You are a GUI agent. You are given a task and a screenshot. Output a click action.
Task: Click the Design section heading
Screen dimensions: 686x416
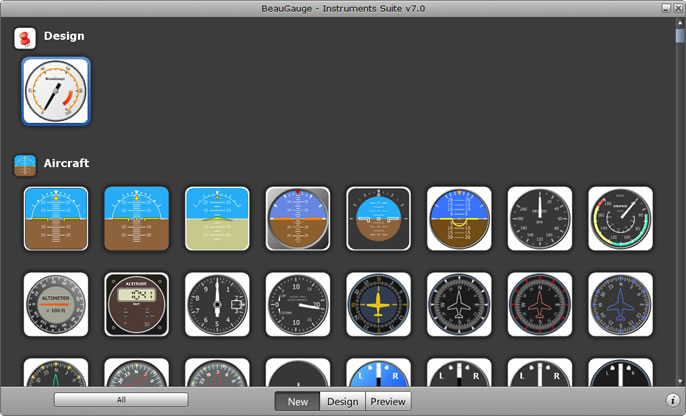pyautogui.click(x=64, y=36)
